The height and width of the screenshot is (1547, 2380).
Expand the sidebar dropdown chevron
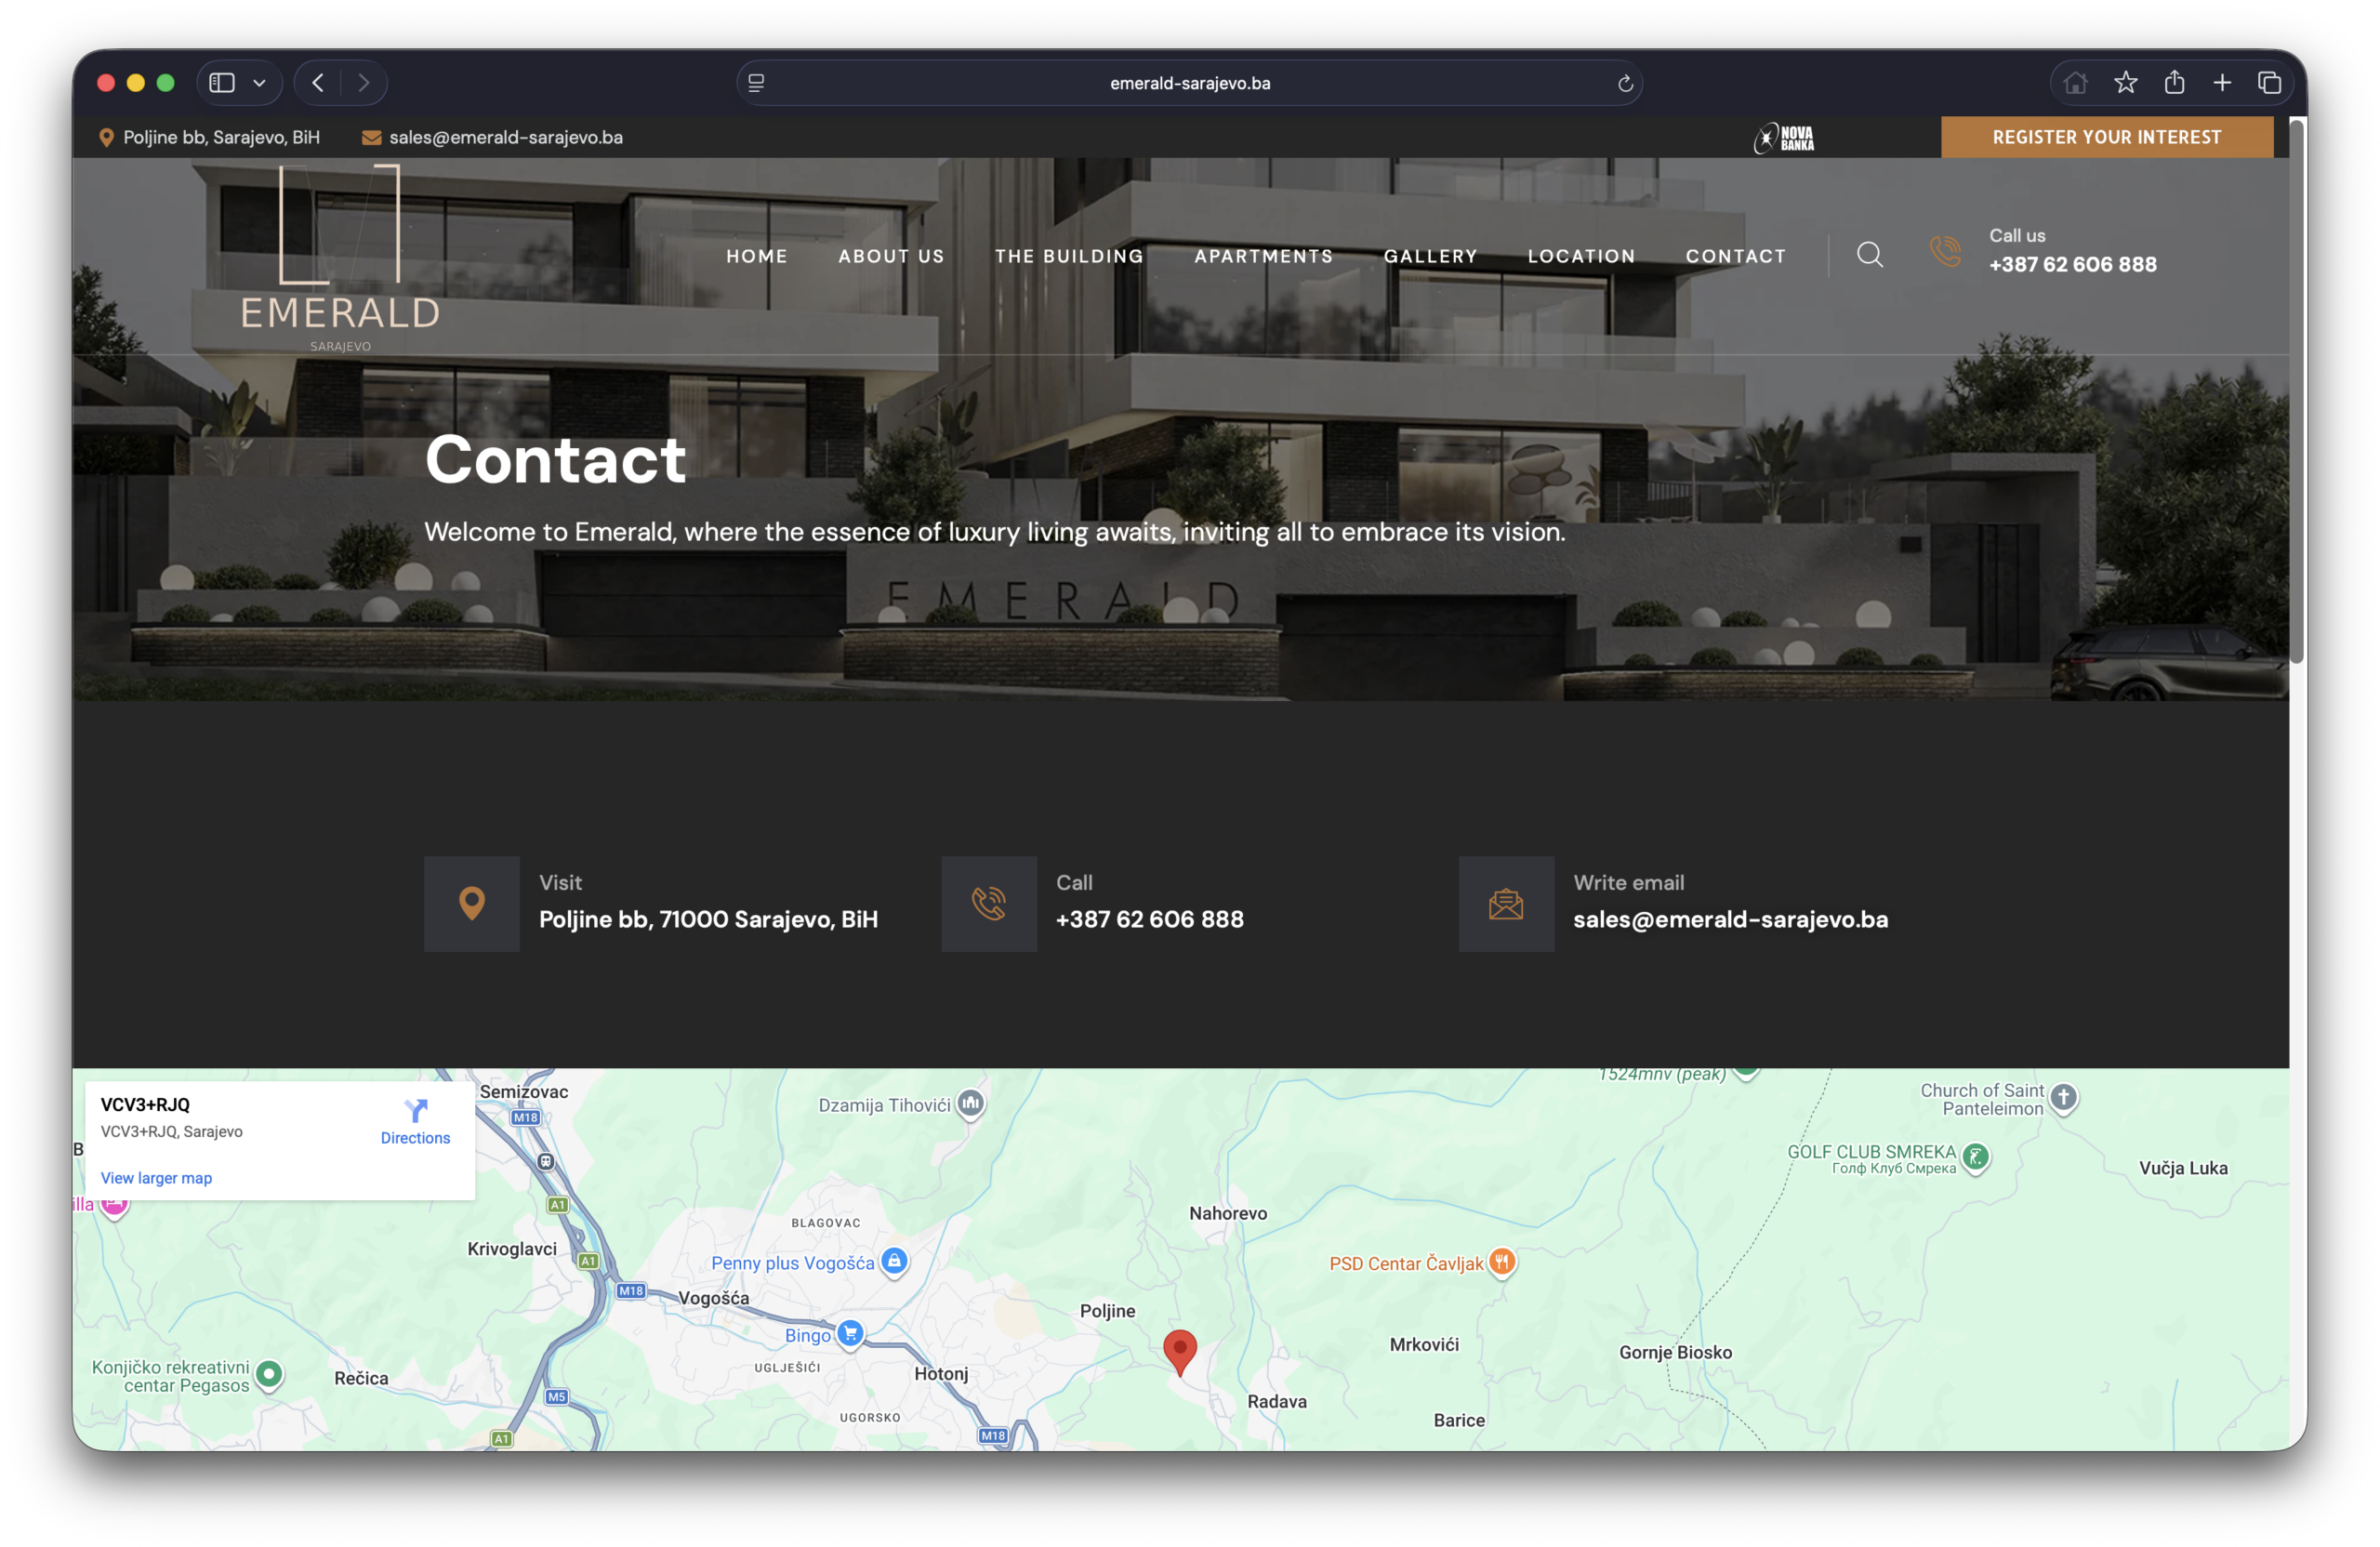pyautogui.click(x=260, y=83)
